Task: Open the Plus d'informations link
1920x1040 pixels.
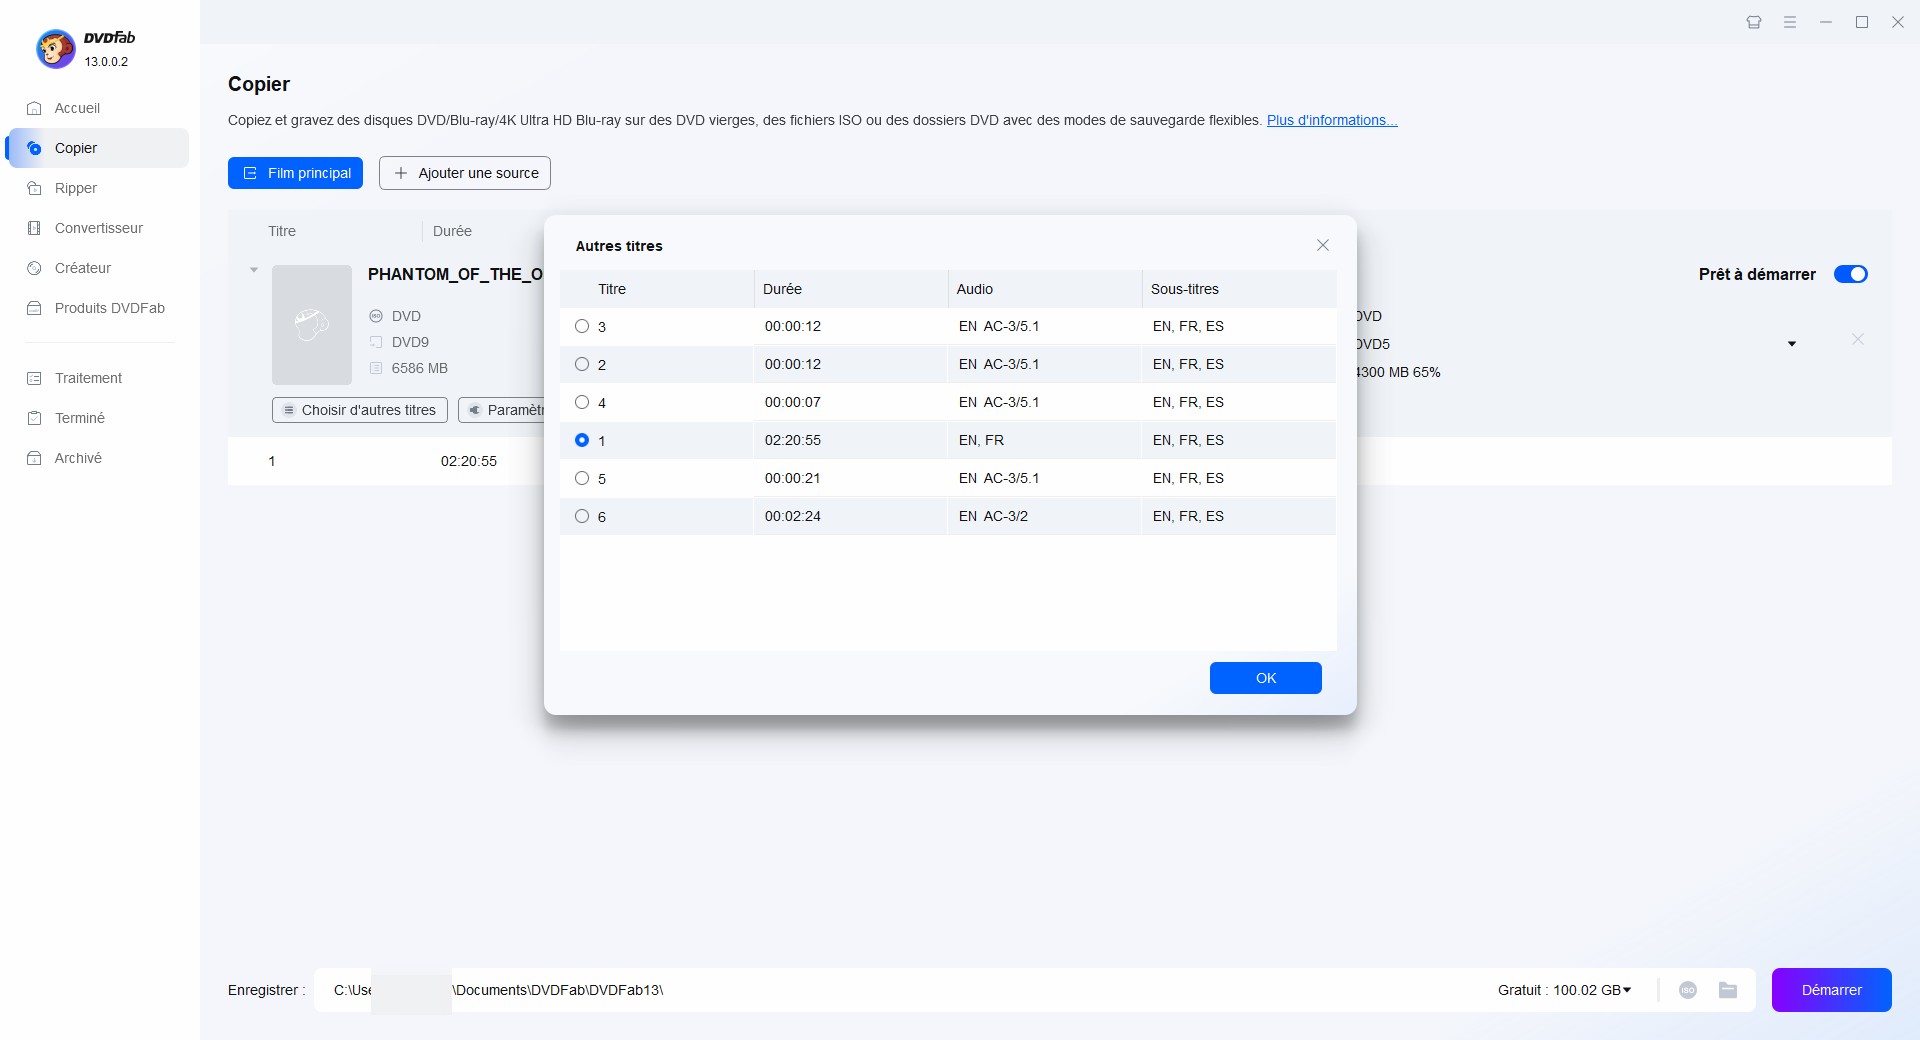Action: [x=1331, y=120]
